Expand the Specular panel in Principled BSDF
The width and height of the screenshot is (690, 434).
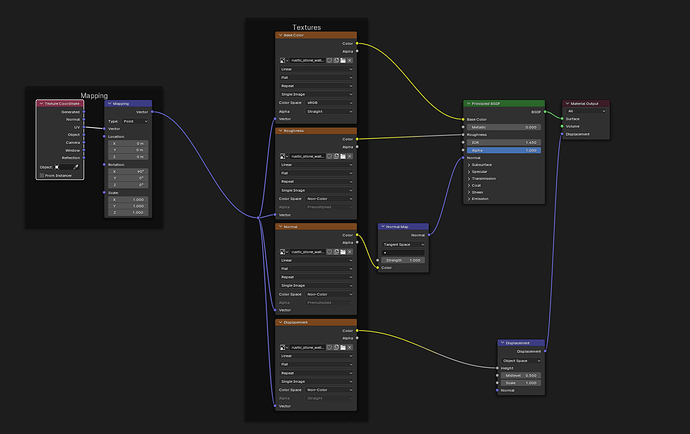pyautogui.click(x=469, y=172)
